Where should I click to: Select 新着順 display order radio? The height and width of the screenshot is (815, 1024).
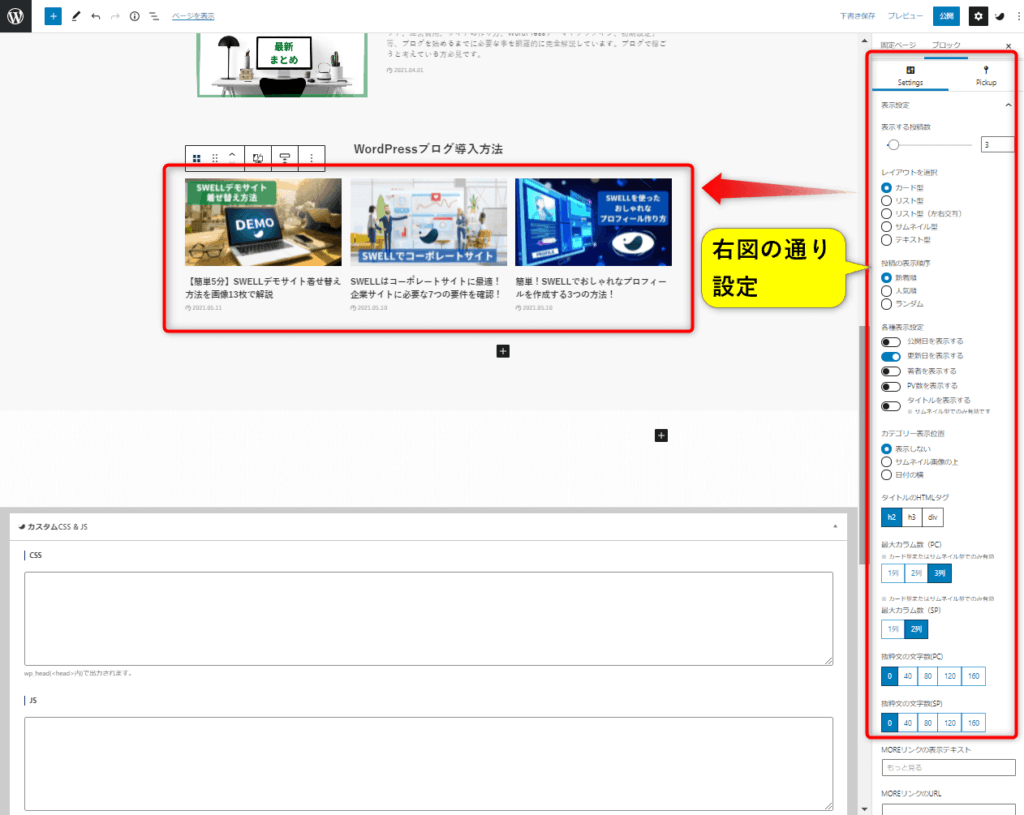point(886,278)
